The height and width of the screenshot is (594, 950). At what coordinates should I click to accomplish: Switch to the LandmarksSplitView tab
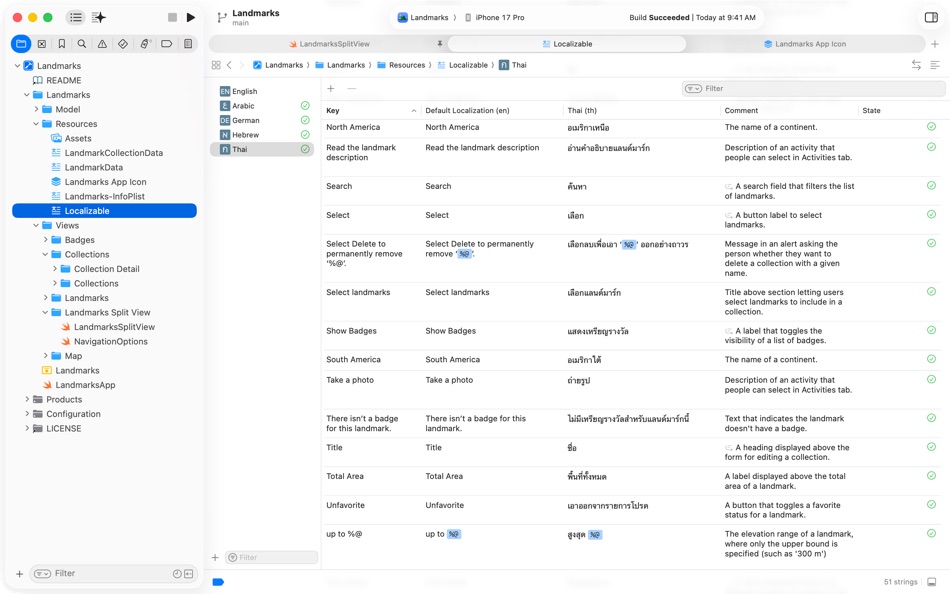click(x=334, y=44)
